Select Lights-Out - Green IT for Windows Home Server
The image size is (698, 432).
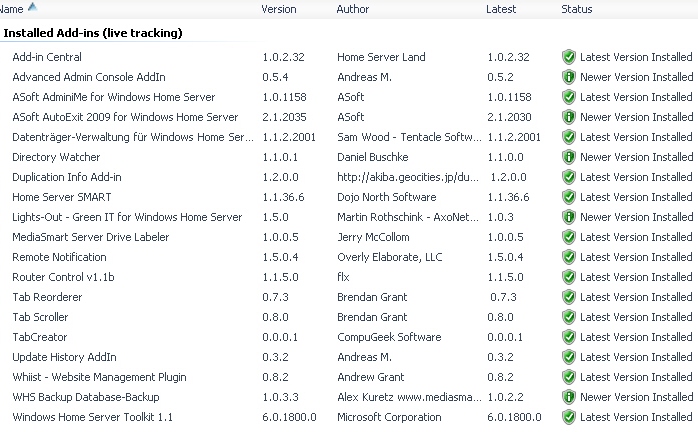click(127, 217)
